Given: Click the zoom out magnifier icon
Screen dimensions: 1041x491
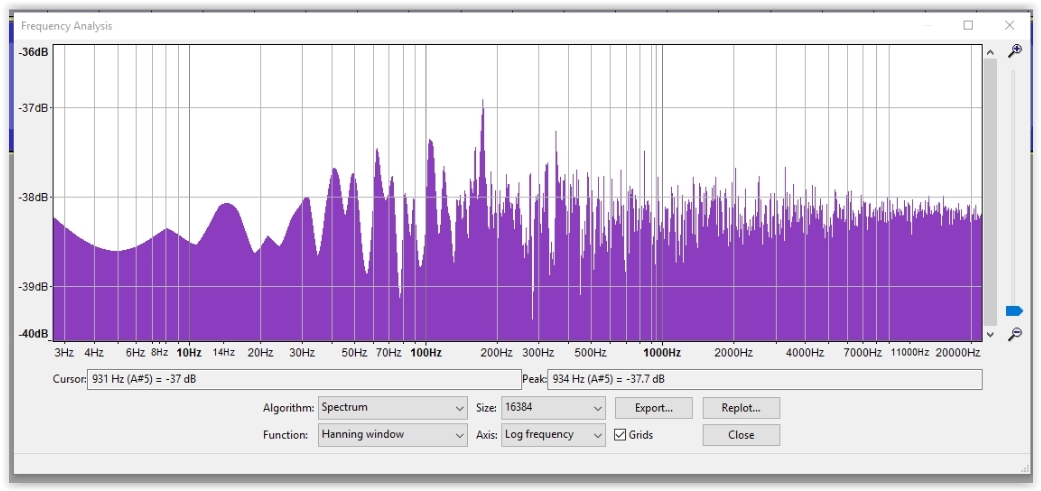Looking at the screenshot, I should [x=1014, y=334].
